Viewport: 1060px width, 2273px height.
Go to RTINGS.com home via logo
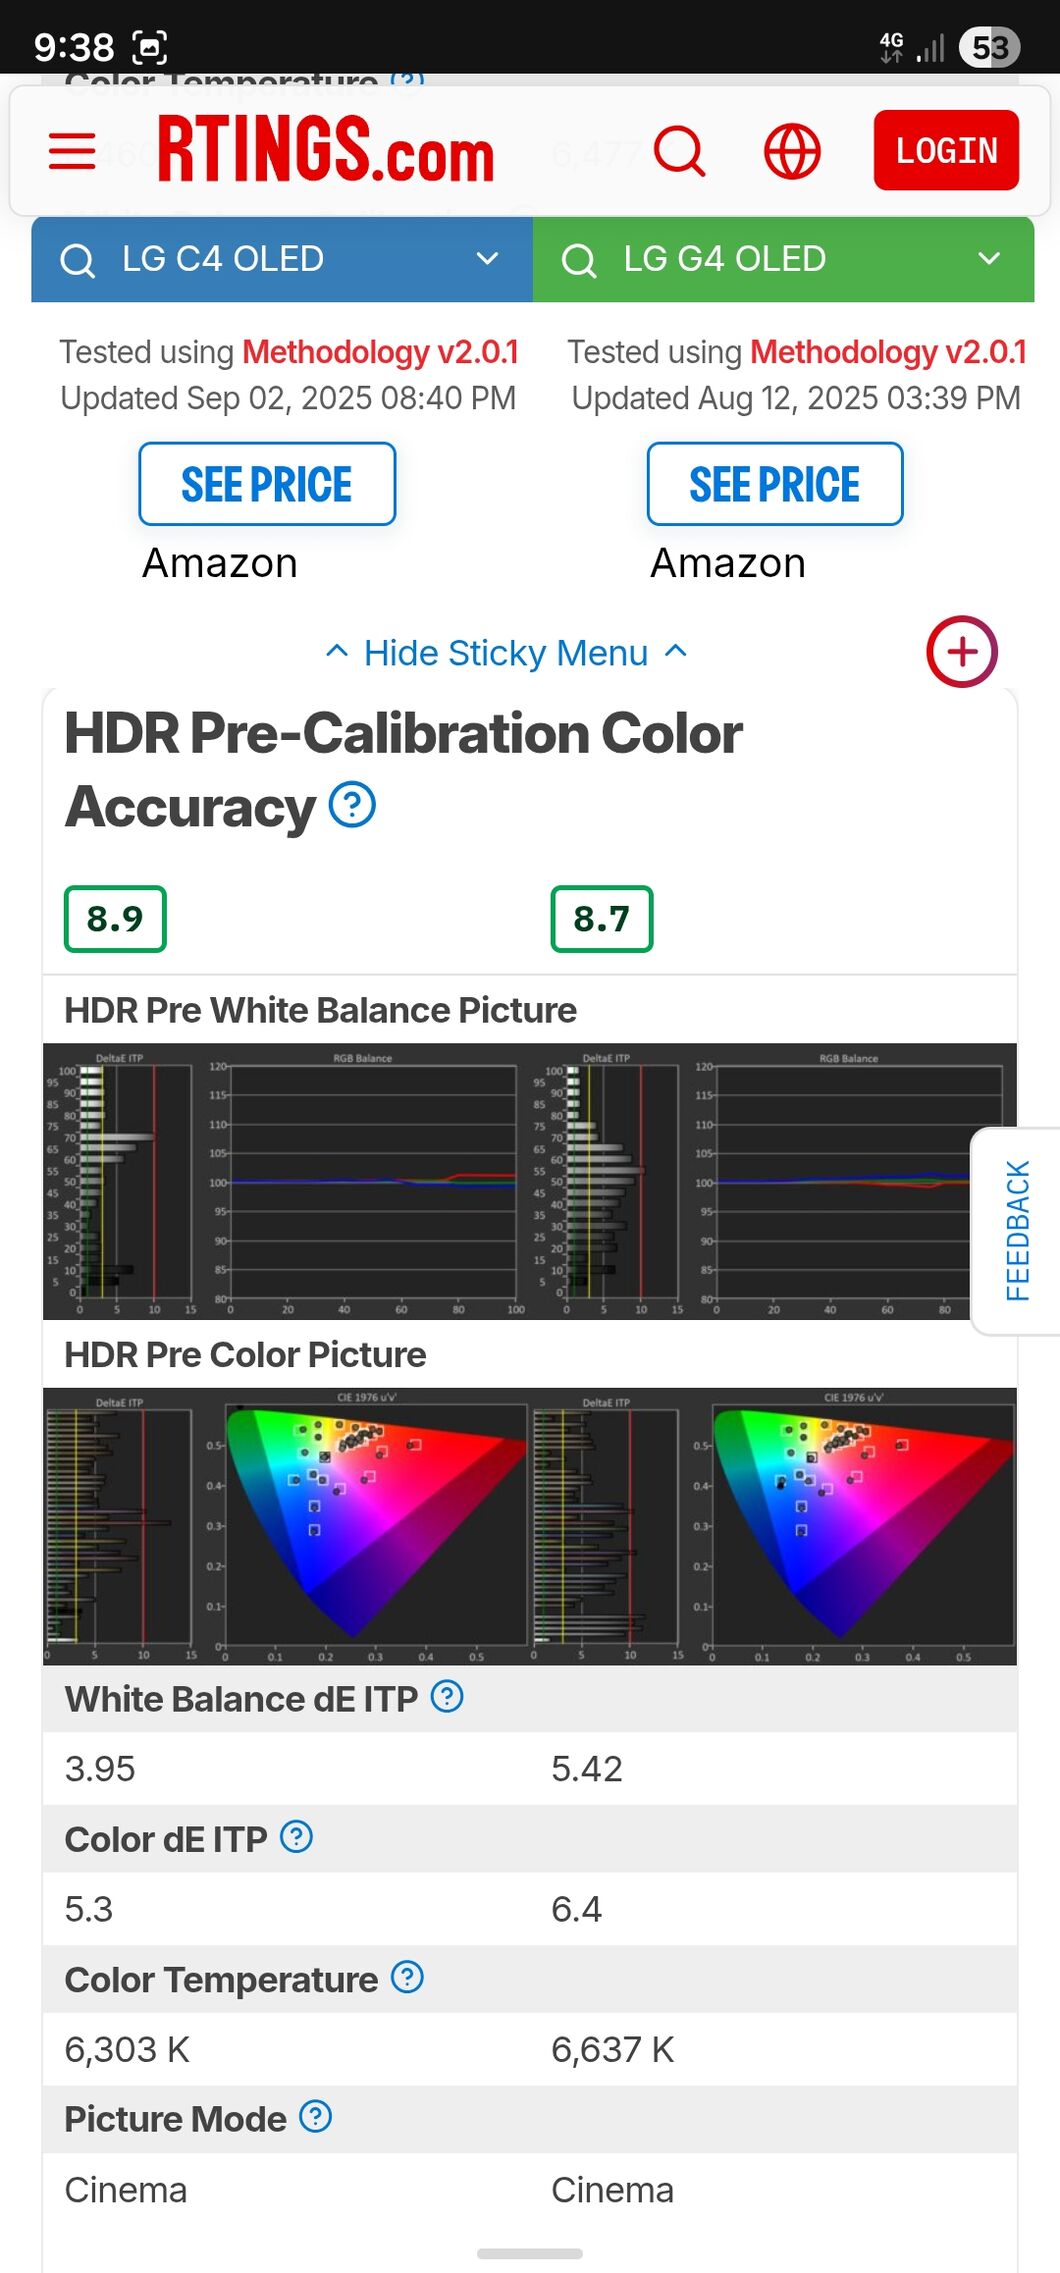[326, 150]
